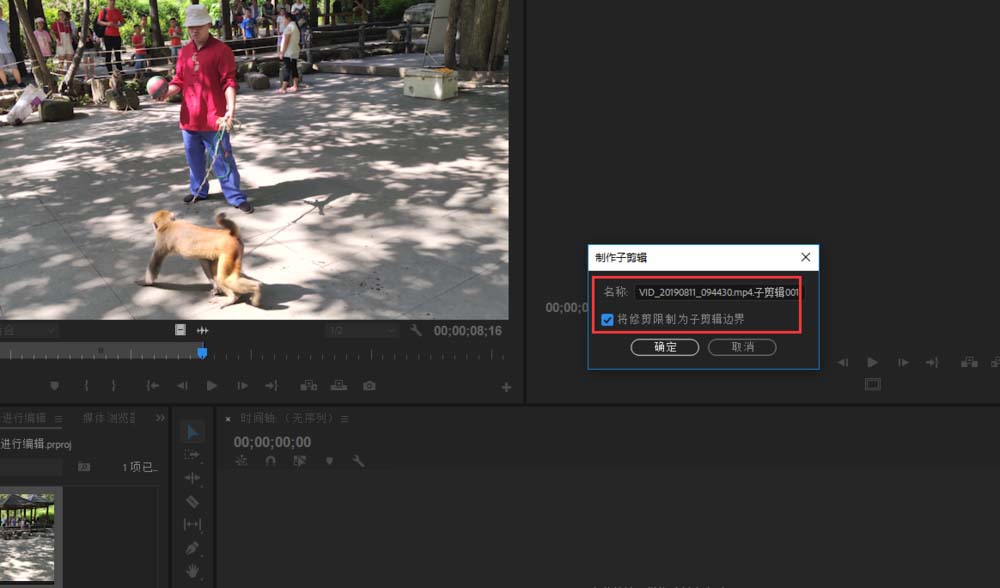Open source monitor wrench settings
This screenshot has width=1000, height=588.
416,331
